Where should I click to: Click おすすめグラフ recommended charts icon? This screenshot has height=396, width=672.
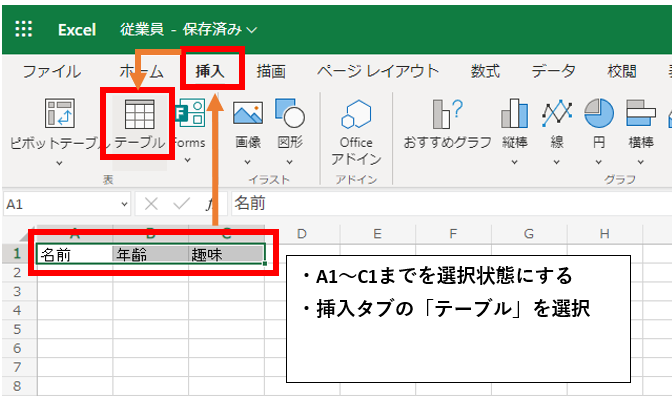[447, 114]
